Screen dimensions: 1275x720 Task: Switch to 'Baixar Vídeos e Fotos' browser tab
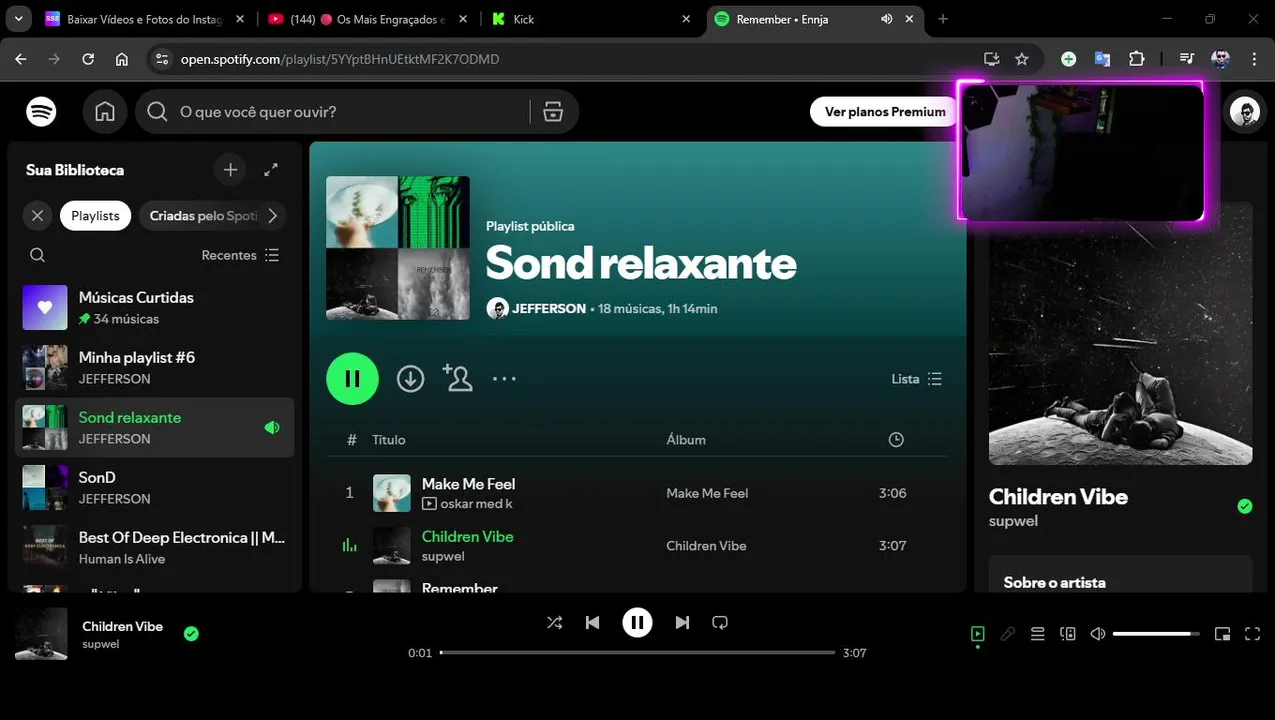tap(146, 19)
